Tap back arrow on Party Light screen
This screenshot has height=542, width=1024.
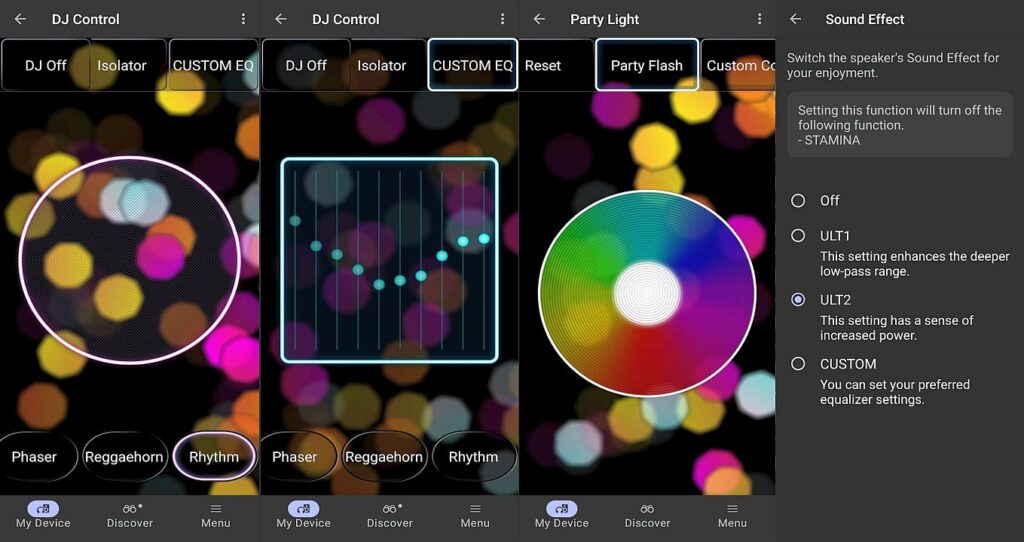coord(539,19)
